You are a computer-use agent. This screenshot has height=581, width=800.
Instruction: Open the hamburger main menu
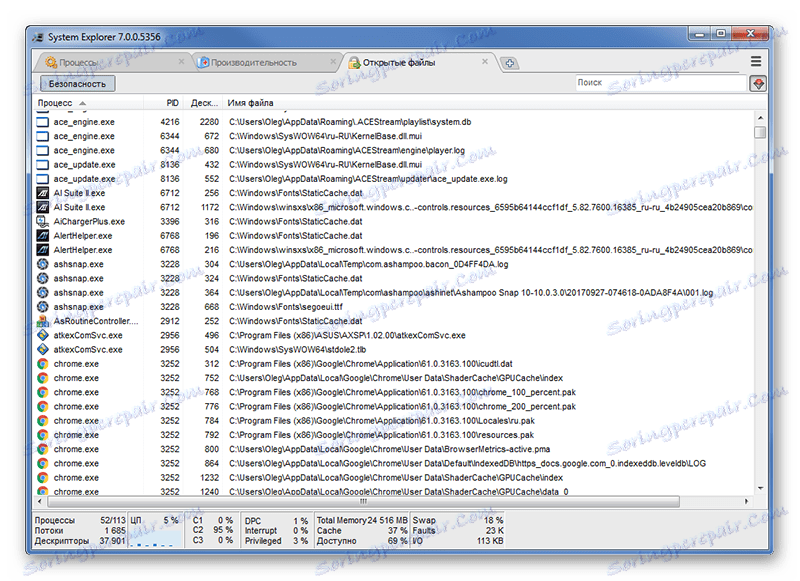click(x=756, y=62)
